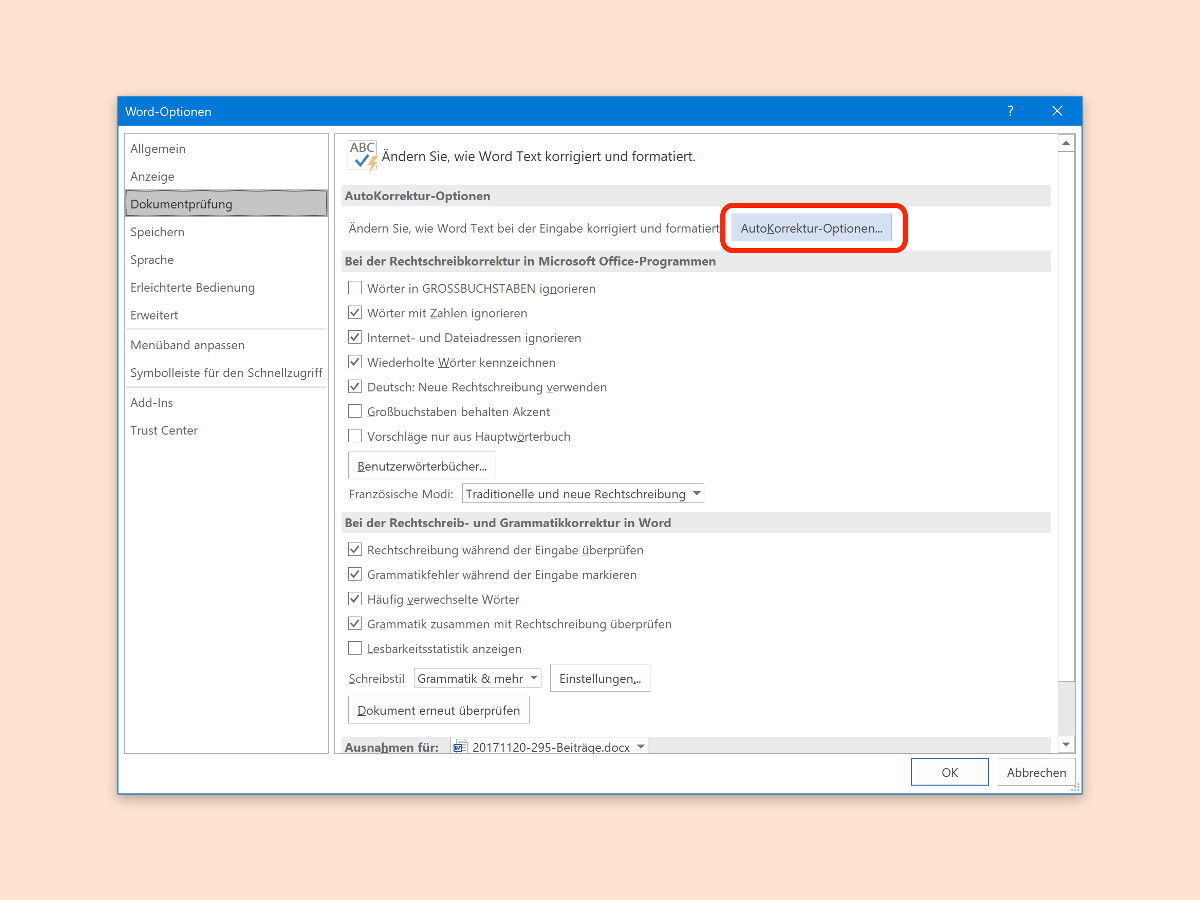The height and width of the screenshot is (900, 1200).
Task: Uncheck Häufig verwechselte Wörter
Action: [355, 599]
